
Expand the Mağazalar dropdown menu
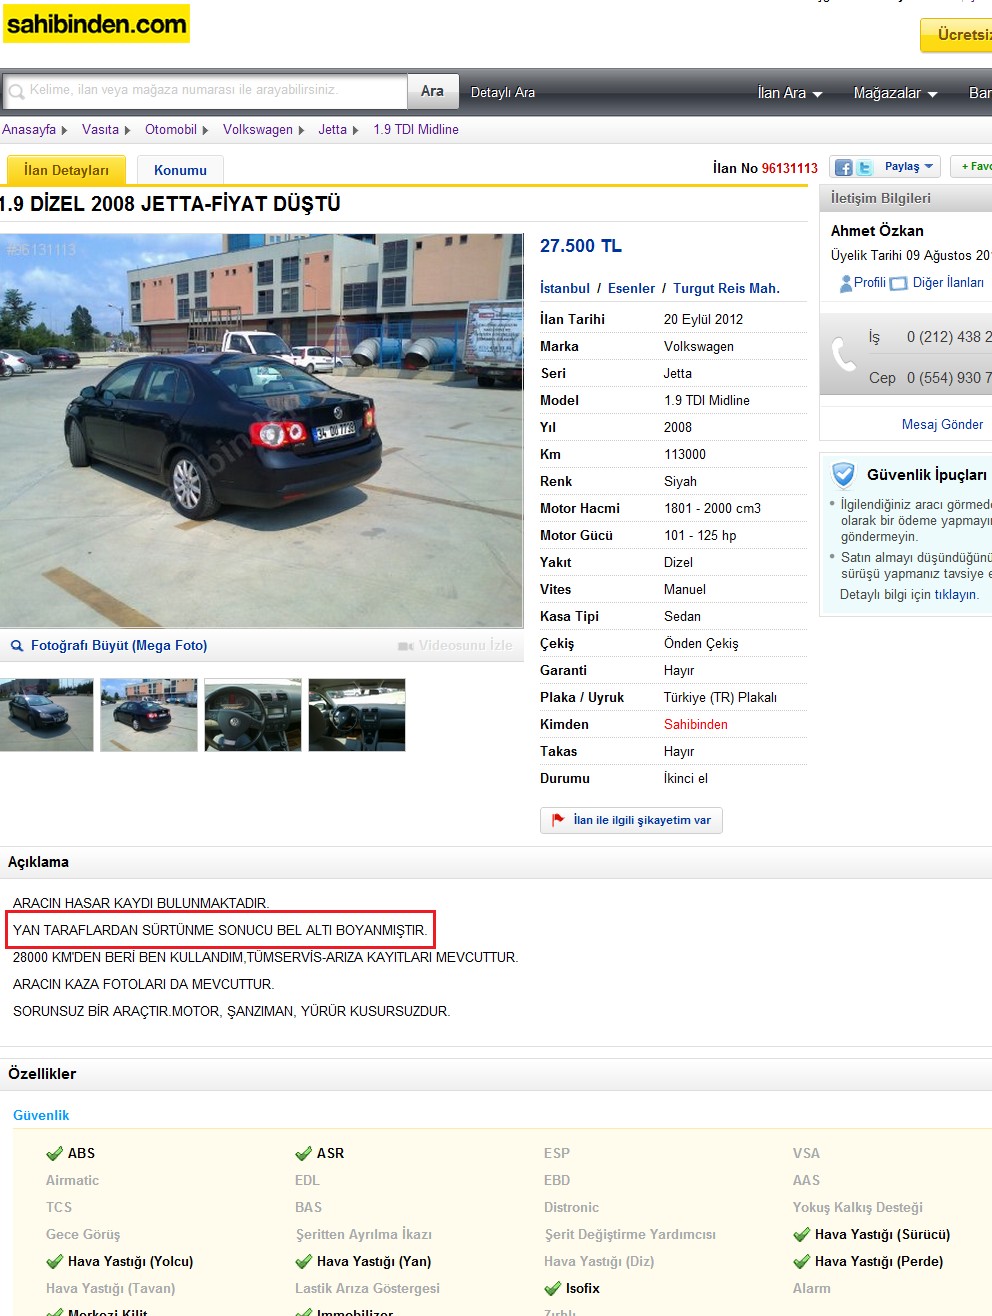point(896,93)
